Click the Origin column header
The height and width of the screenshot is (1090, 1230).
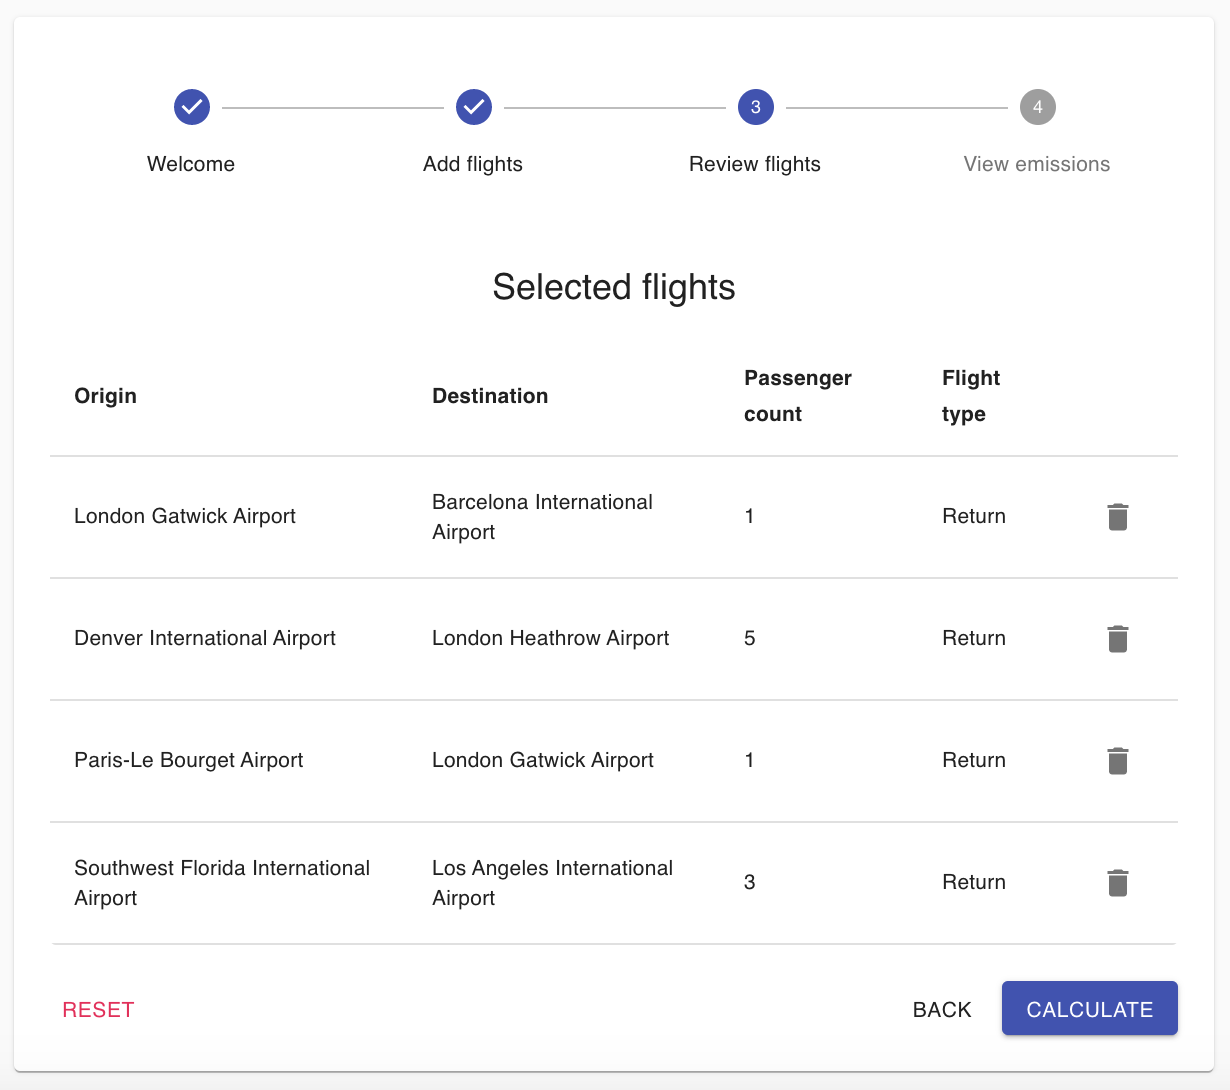[106, 396]
